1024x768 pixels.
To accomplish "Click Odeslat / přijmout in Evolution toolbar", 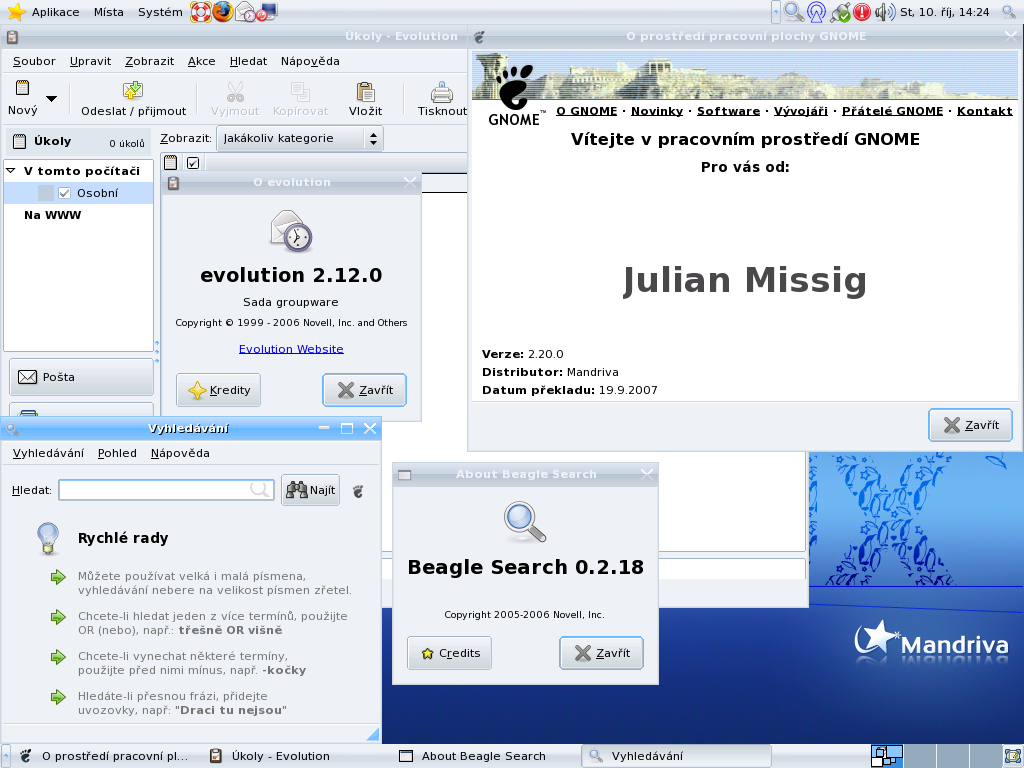I will 133,99.
